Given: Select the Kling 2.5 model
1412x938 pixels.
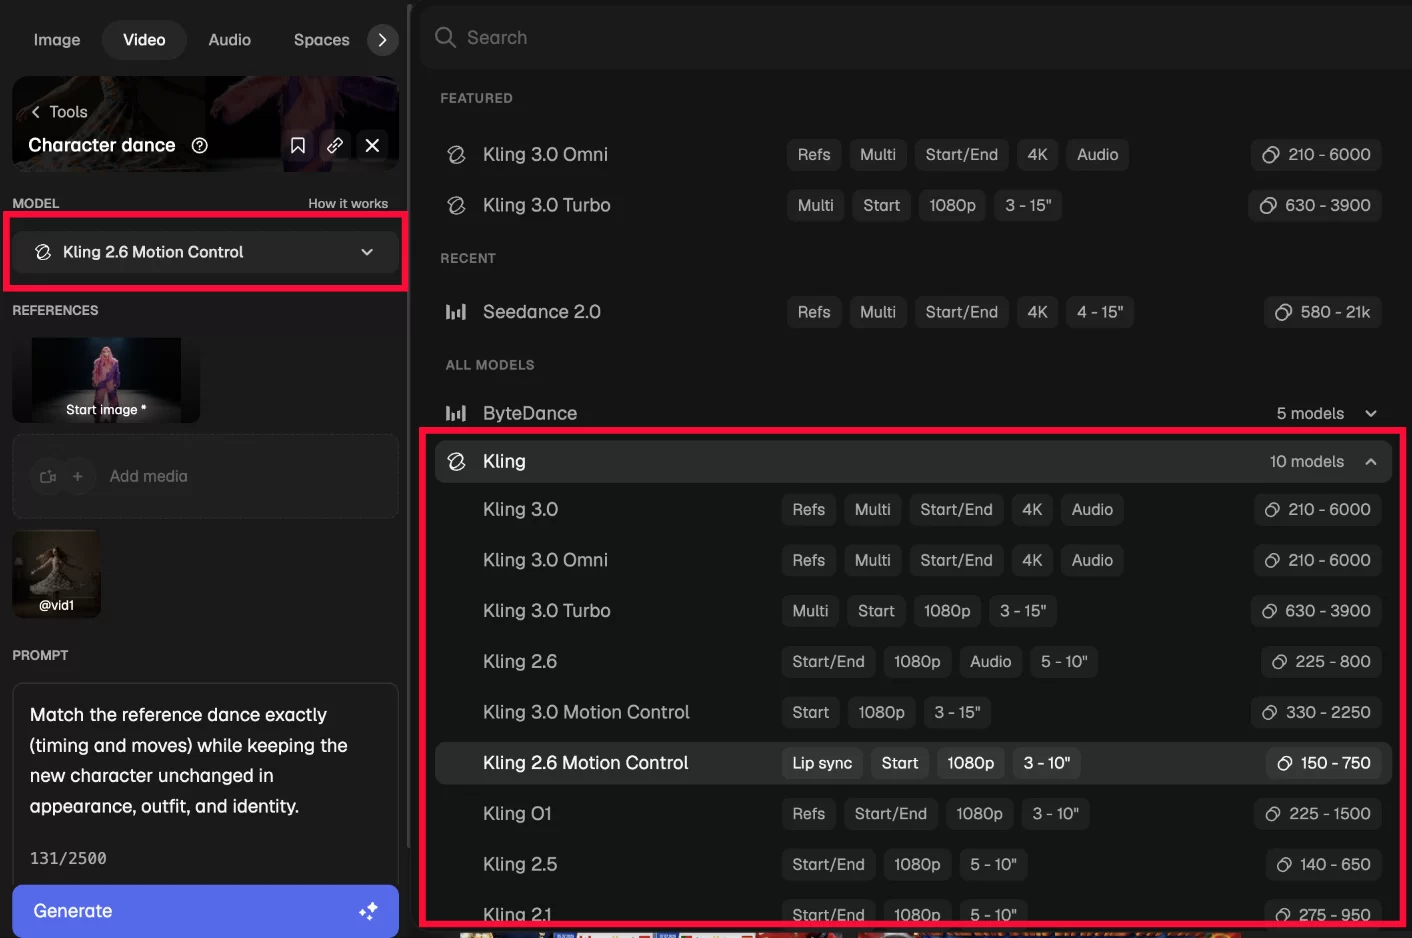Looking at the screenshot, I should (x=913, y=864).
